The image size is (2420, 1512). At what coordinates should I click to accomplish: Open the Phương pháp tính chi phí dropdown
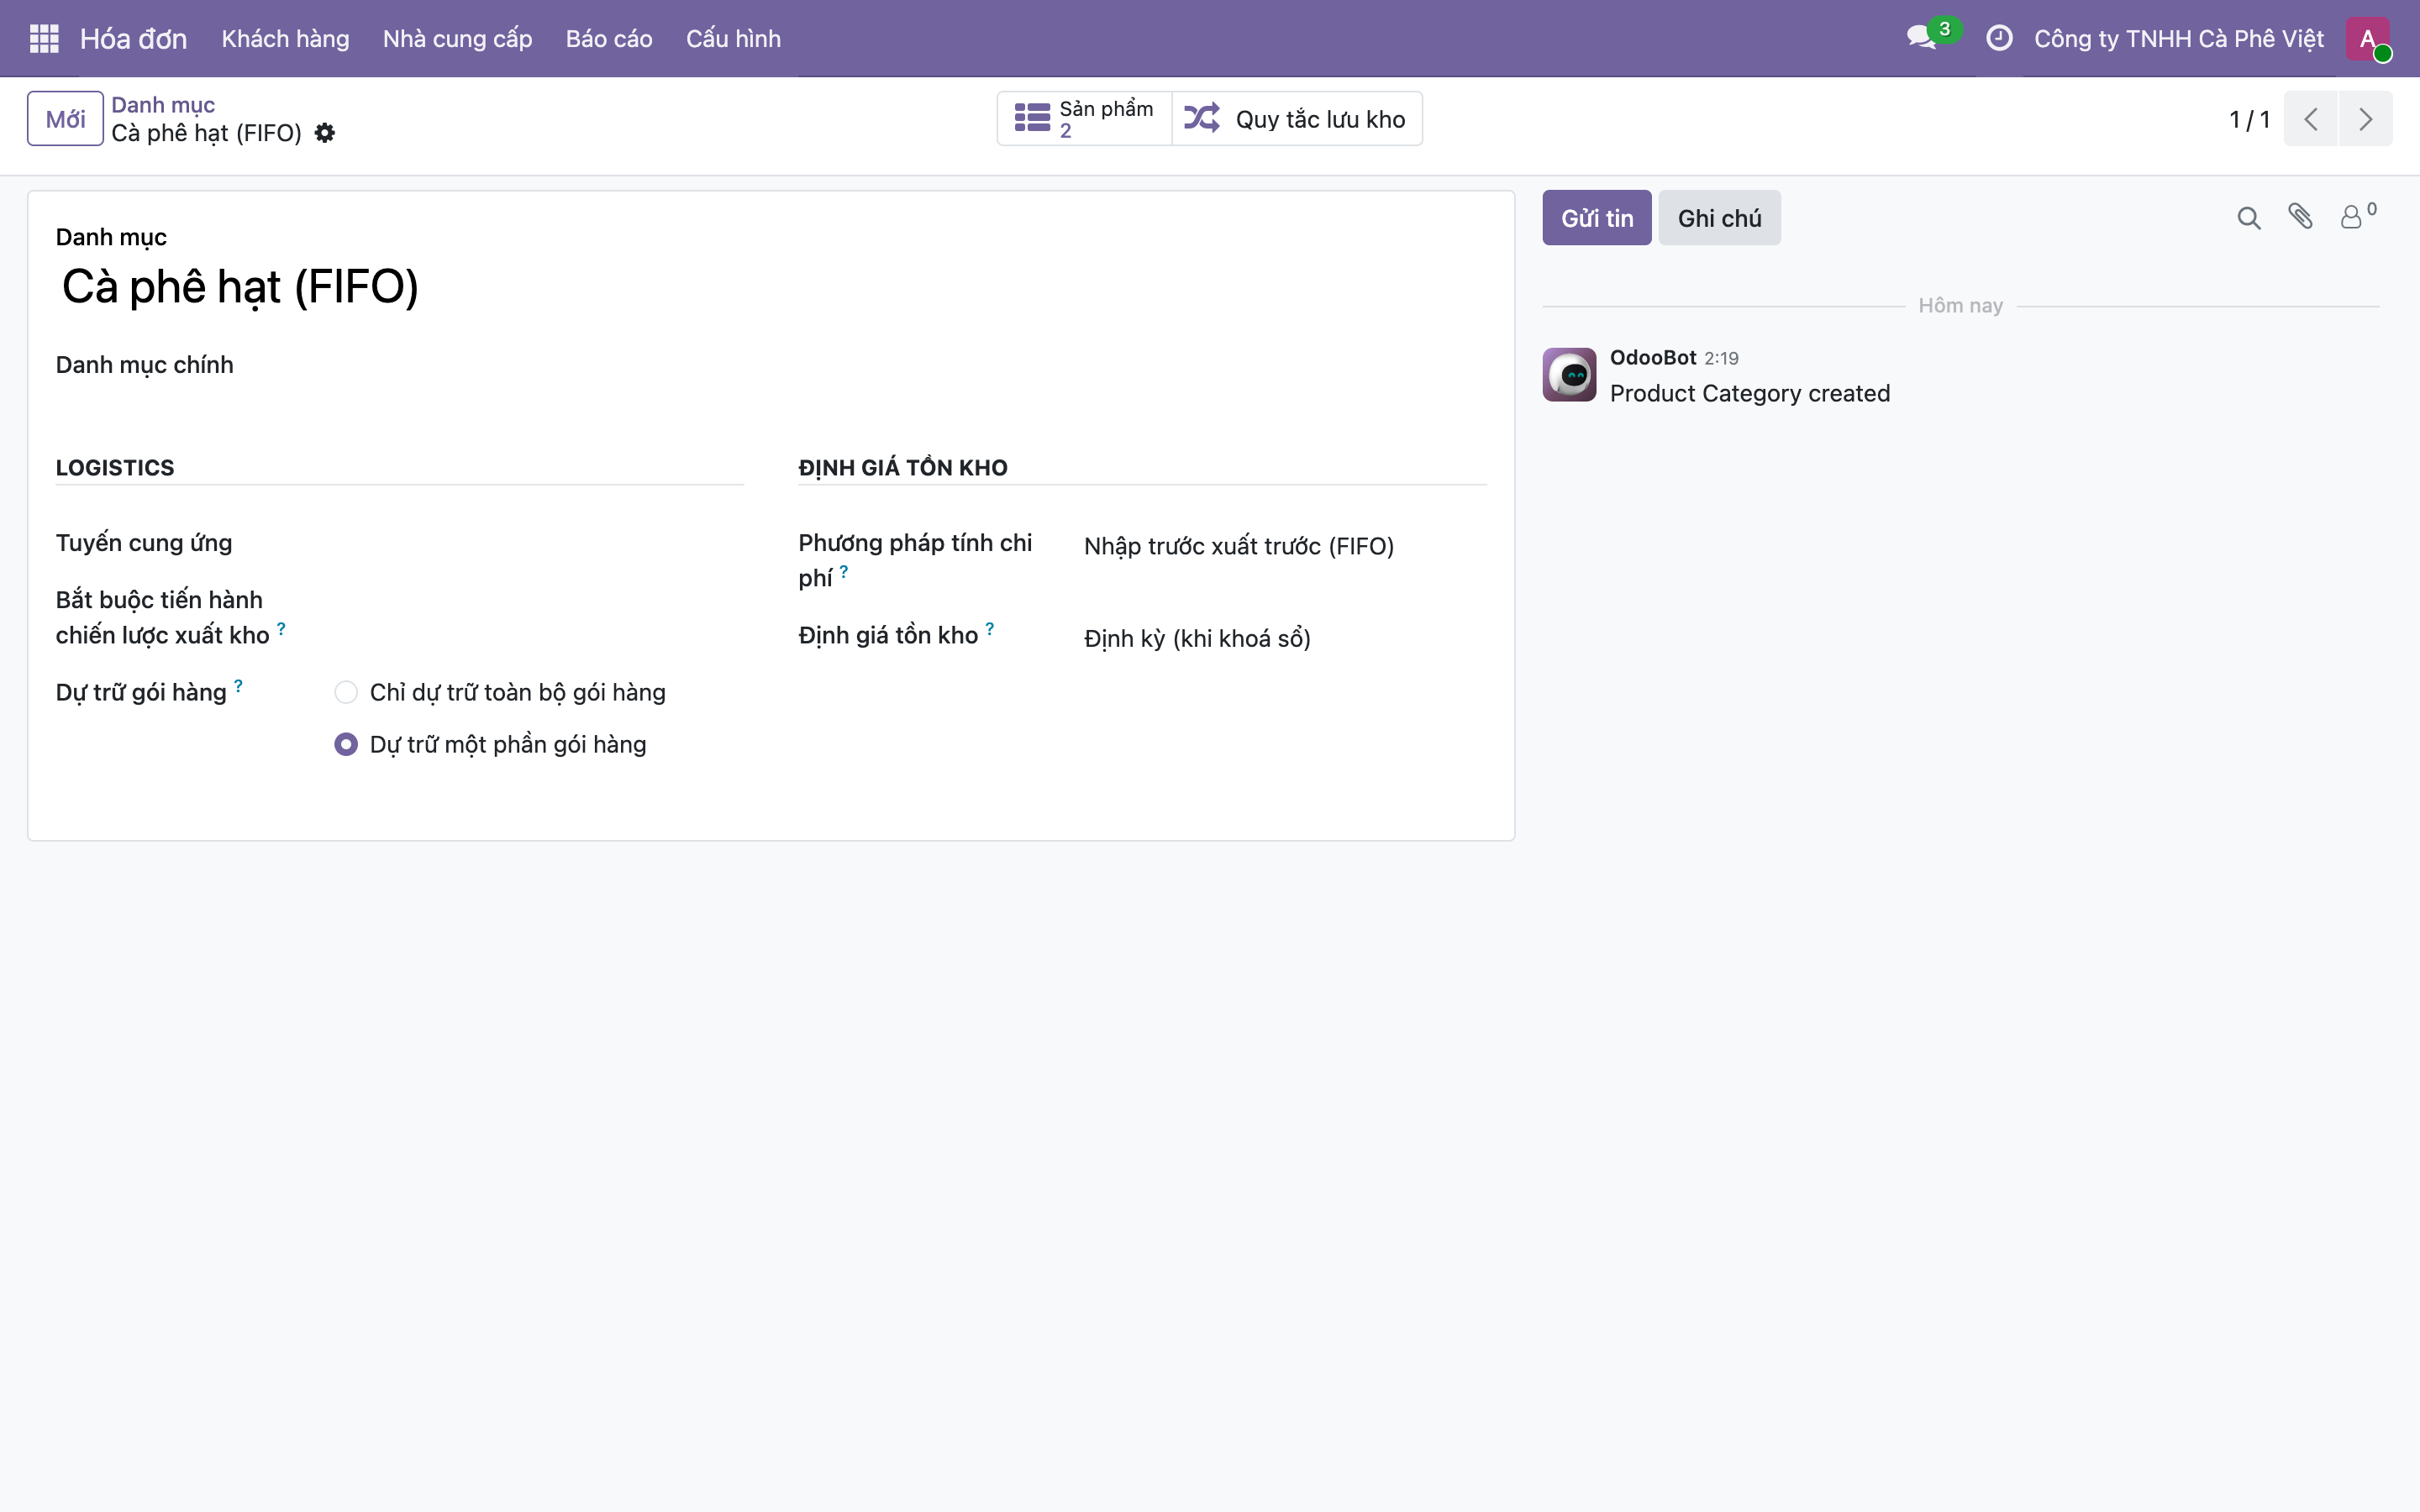pos(1284,546)
